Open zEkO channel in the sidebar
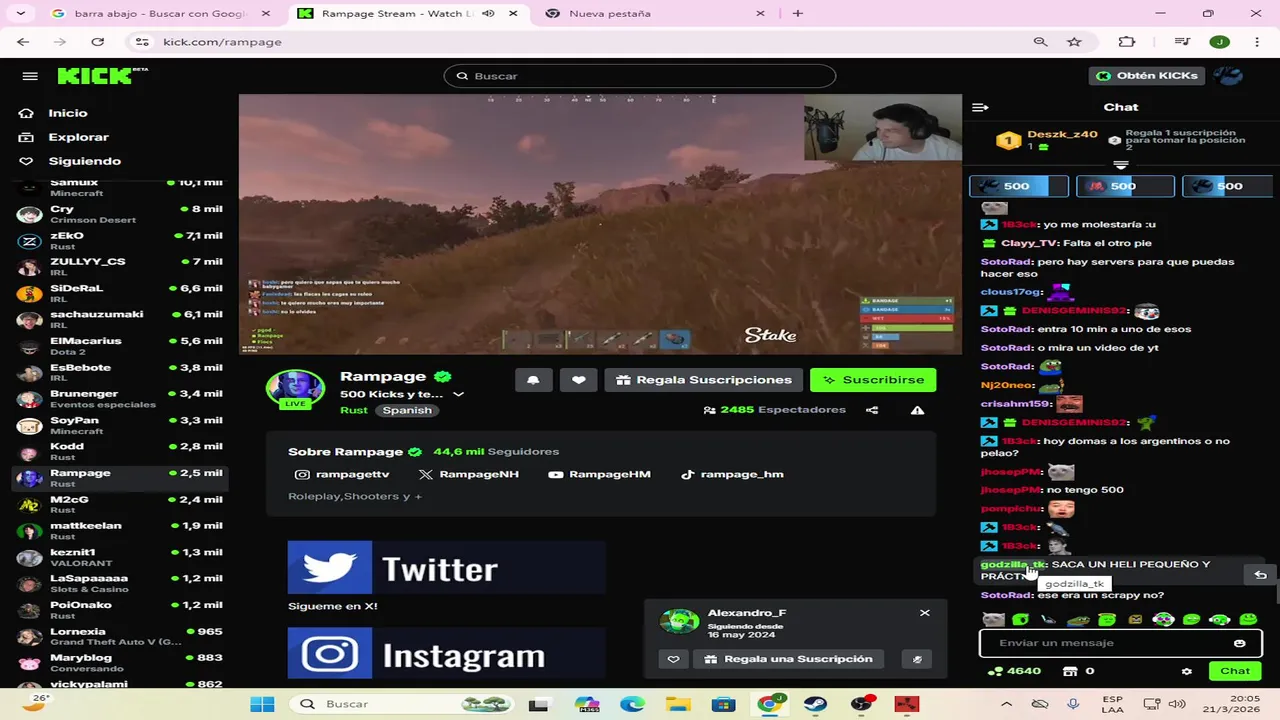Image resolution: width=1280 pixels, height=720 pixels. 120,241
